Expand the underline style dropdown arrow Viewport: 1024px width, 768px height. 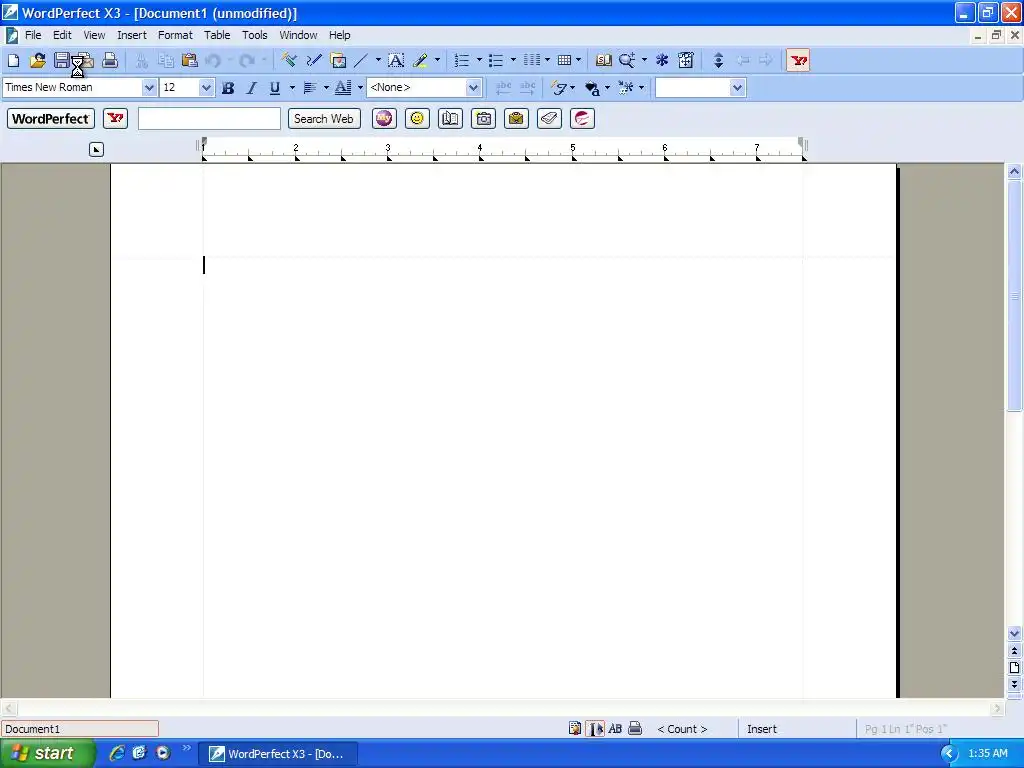point(292,88)
